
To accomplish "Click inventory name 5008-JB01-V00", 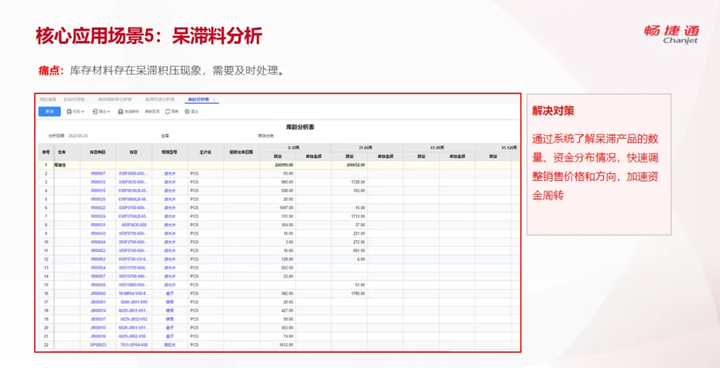I will coord(134,302).
